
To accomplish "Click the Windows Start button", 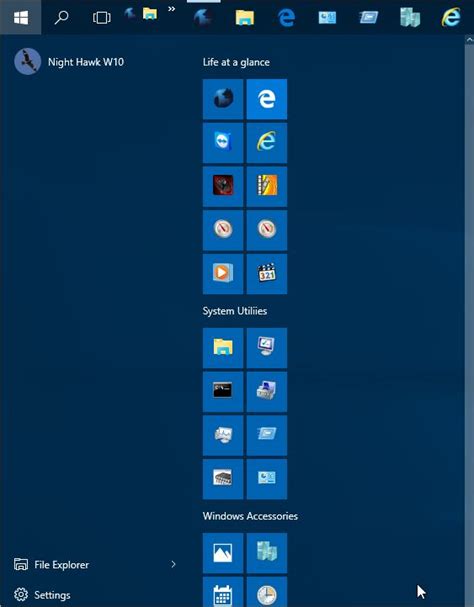I will 21,17.
